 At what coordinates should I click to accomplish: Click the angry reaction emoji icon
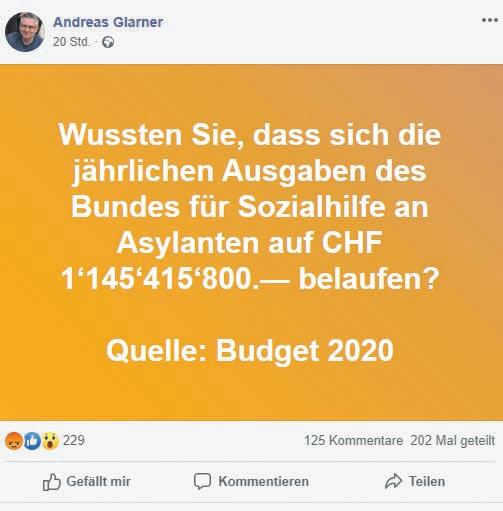coord(14,441)
